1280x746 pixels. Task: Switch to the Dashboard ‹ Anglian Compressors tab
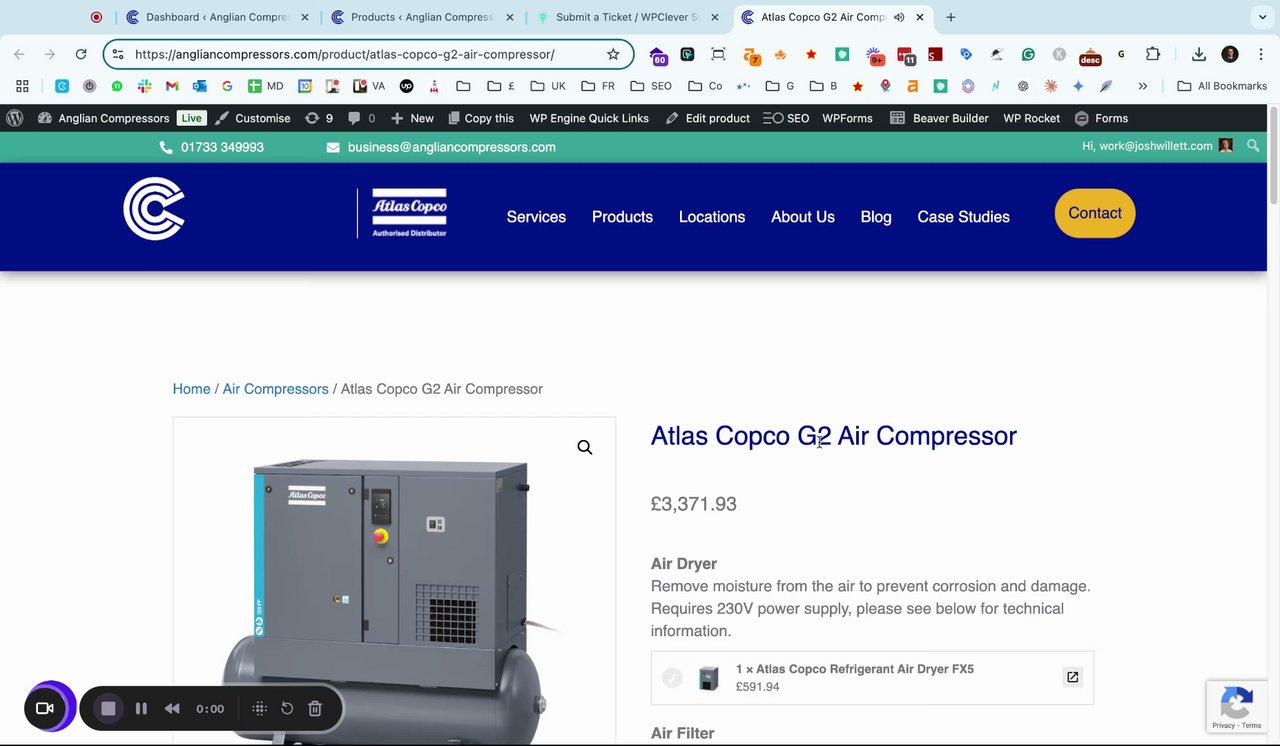pos(217,17)
